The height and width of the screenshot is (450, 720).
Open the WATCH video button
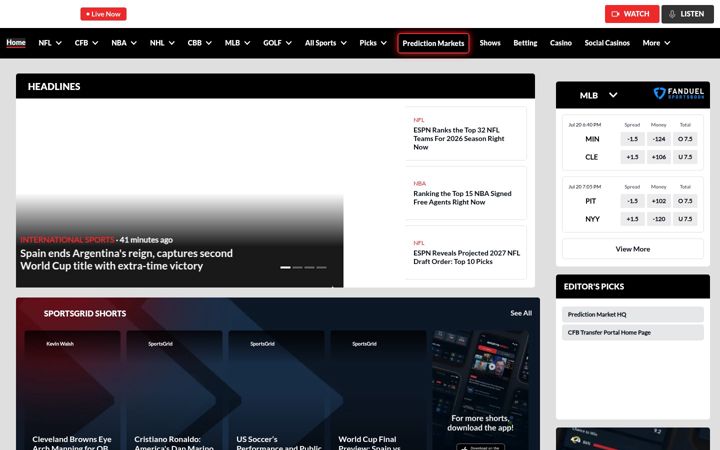coord(631,14)
